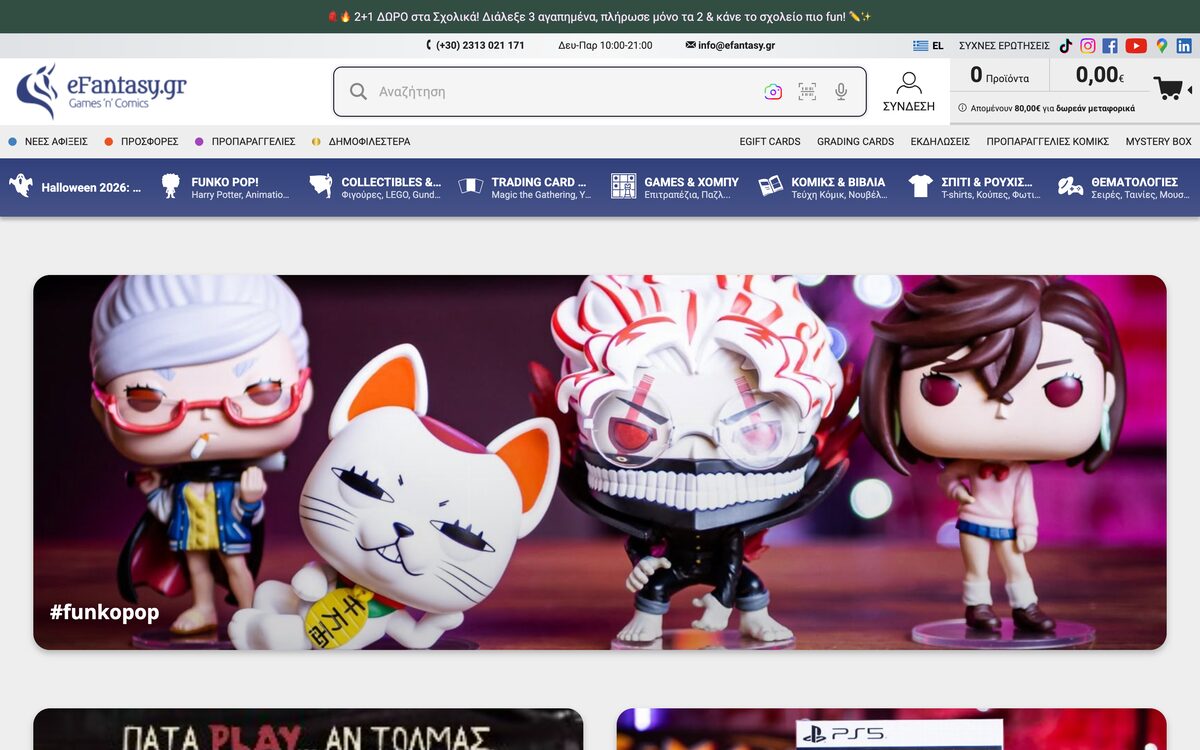Open the camera image search icon
This screenshot has width=1200, height=750.
773,92
